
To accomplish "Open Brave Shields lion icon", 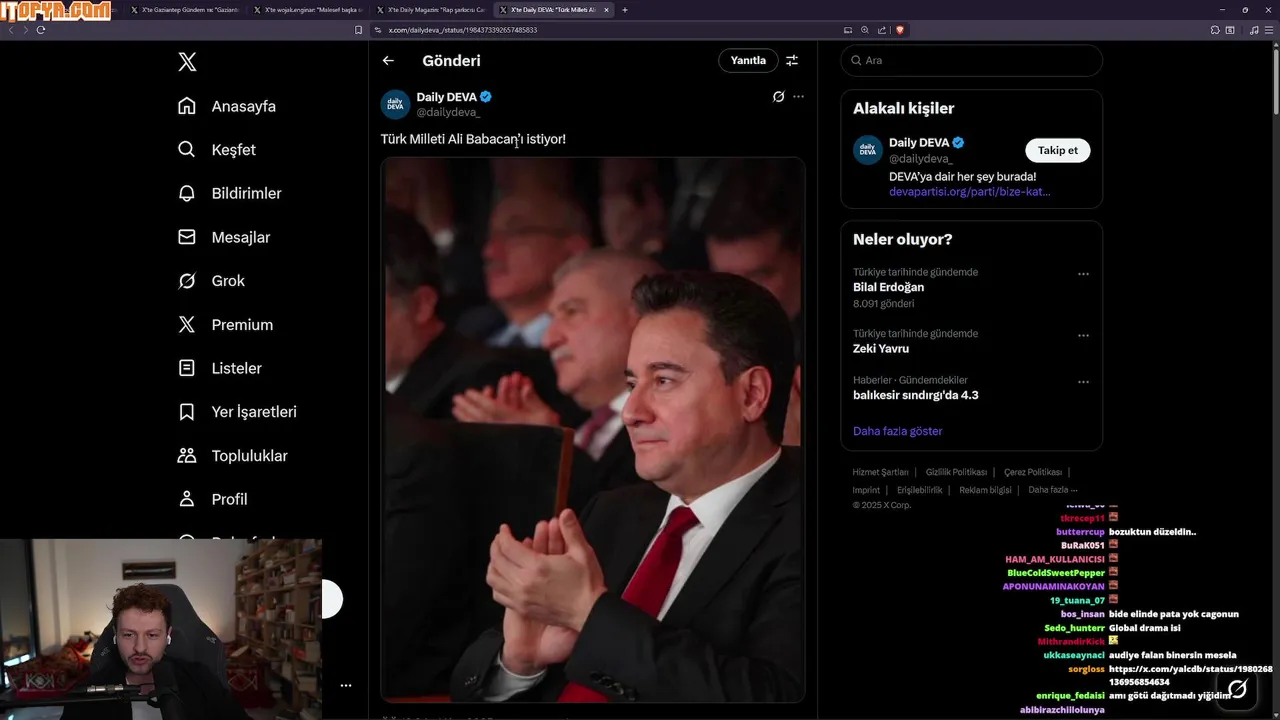I will click(x=900, y=30).
